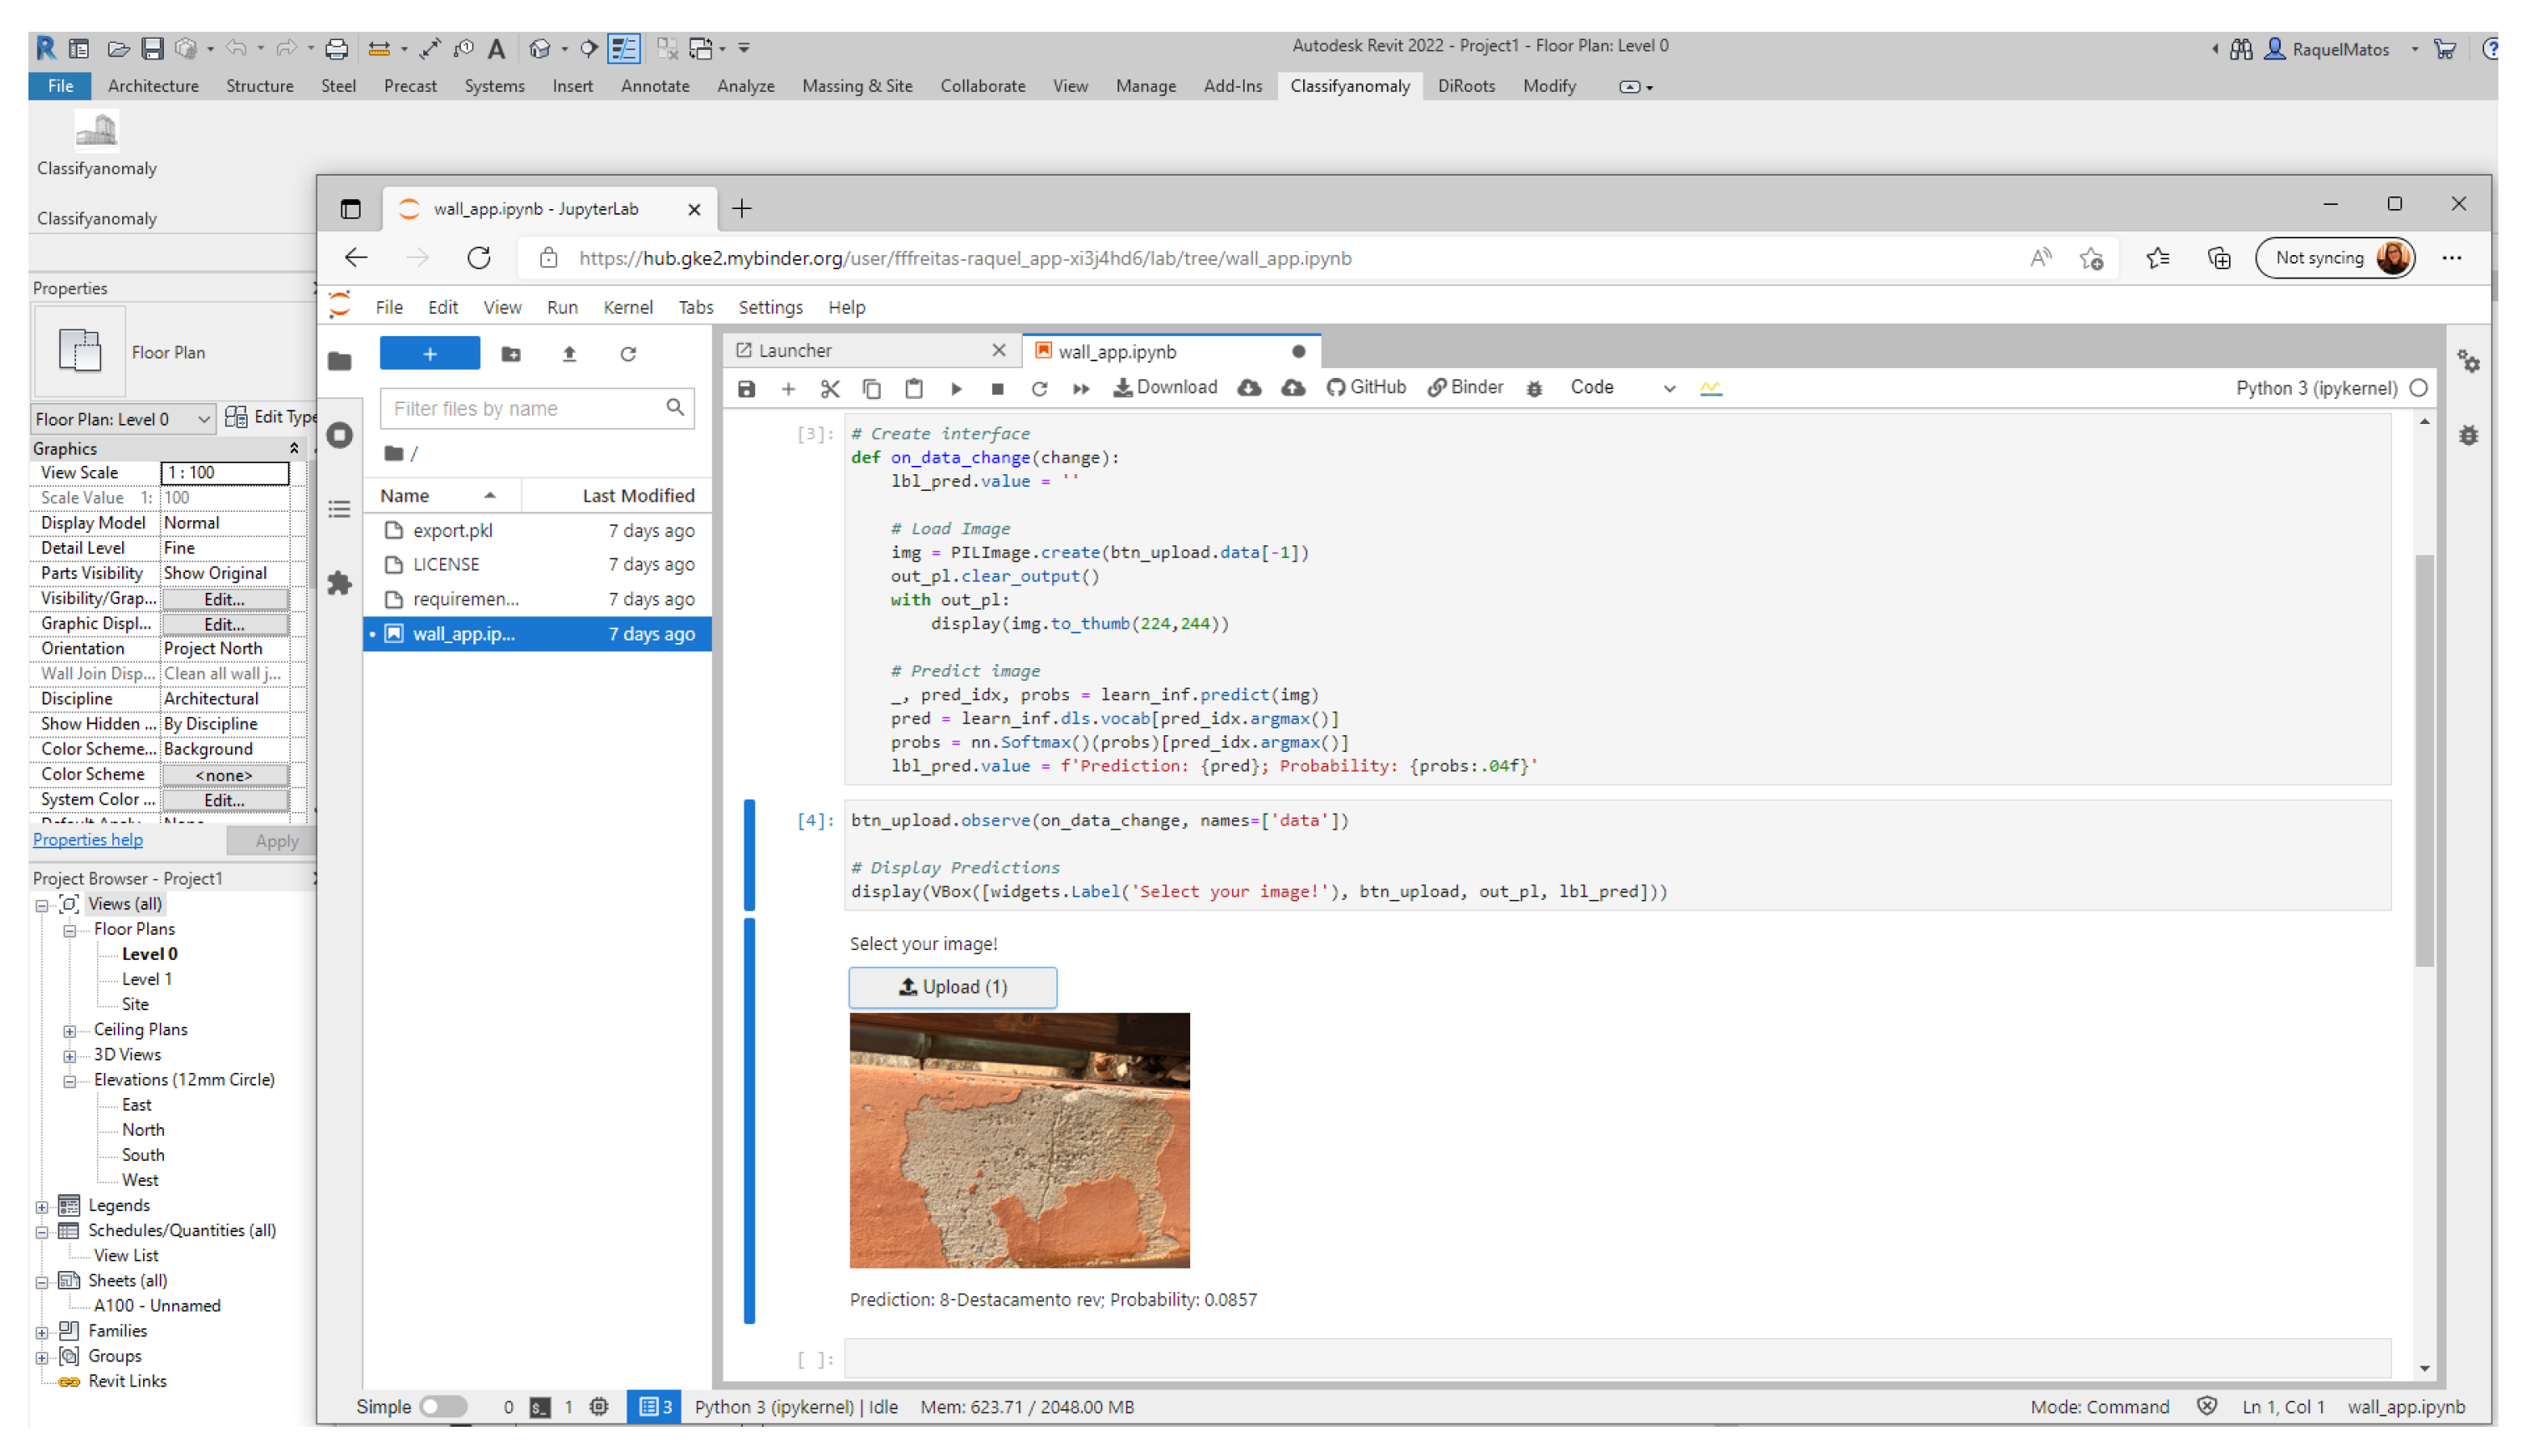
Task: Save the notebook with disk icon
Action: pyautogui.click(x=746, y=389)
